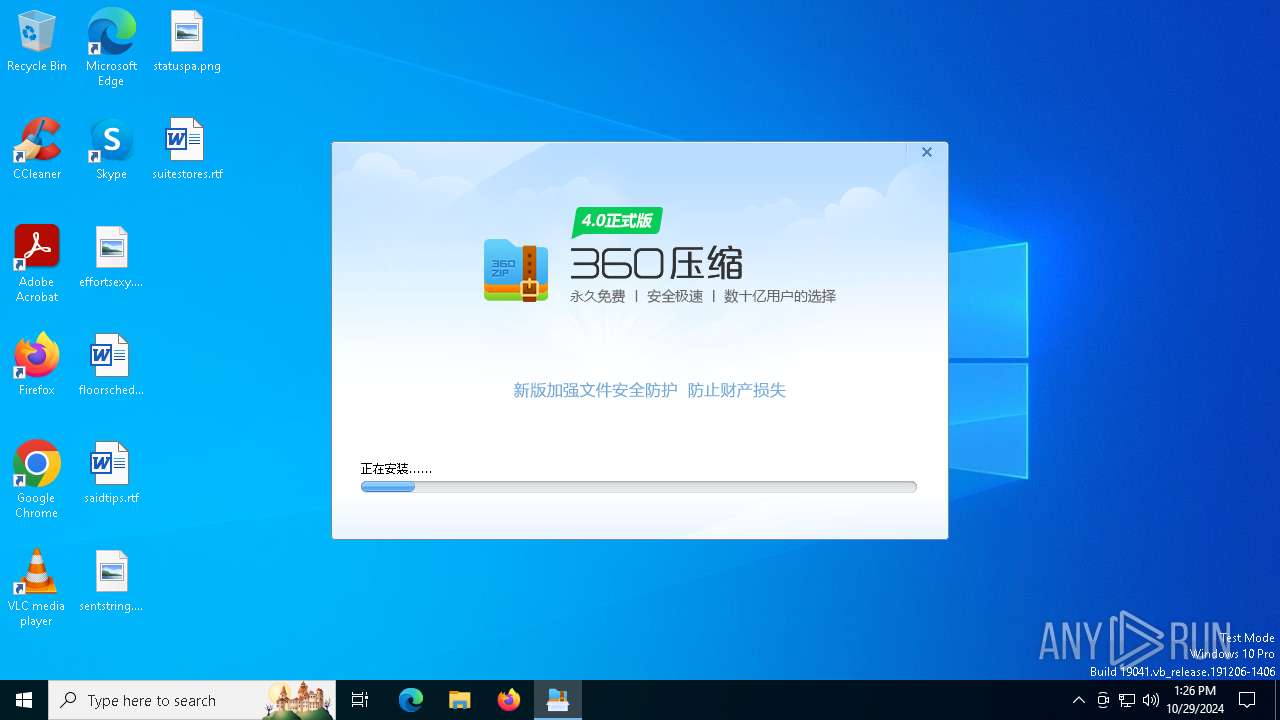
Task: Open Task View on the taskbar
Action: [360, 700]
